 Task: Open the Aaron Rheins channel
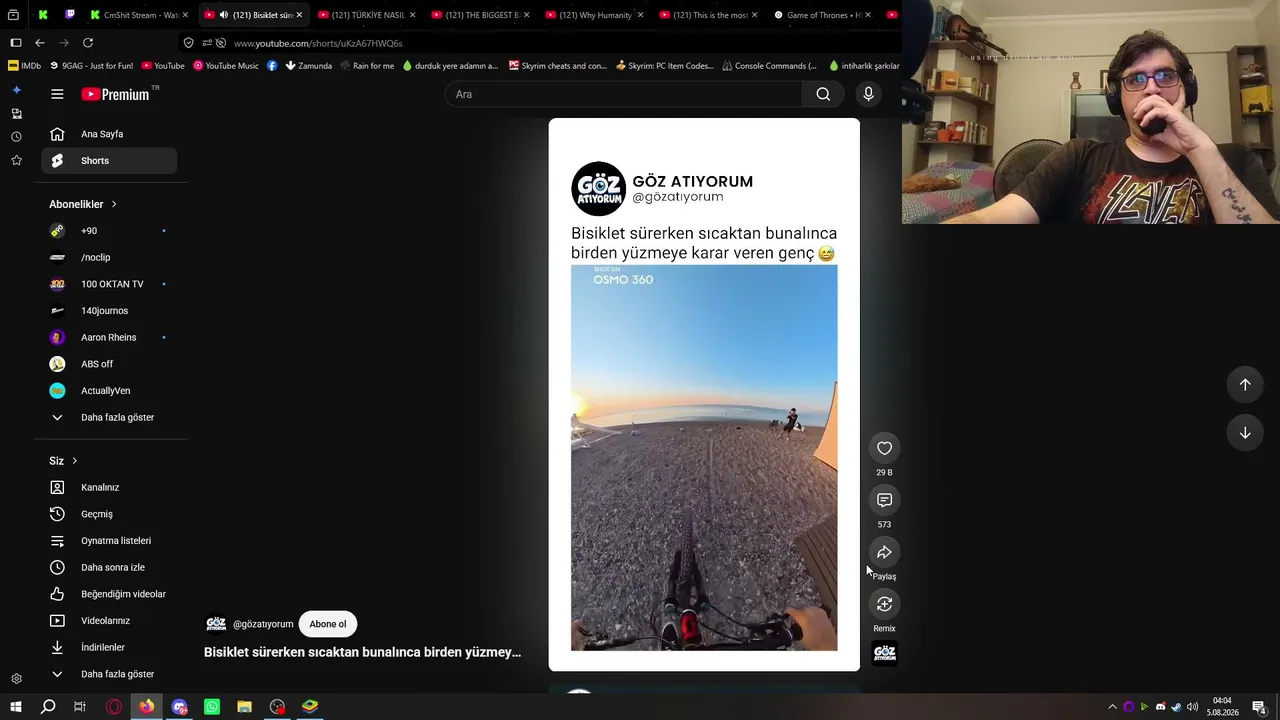tap(108, 337)
